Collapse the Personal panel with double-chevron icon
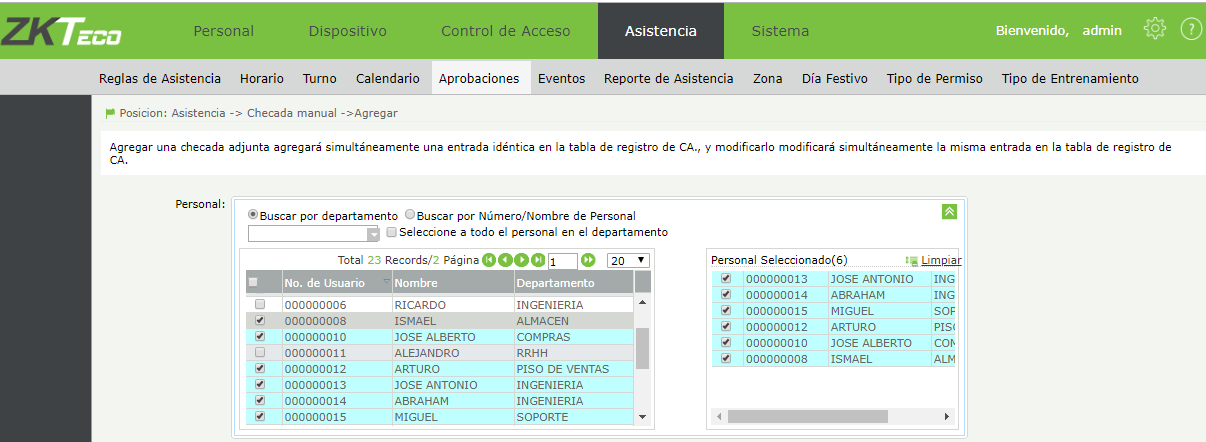Viewport: 1206px width, 442px height. pos(949,211)
